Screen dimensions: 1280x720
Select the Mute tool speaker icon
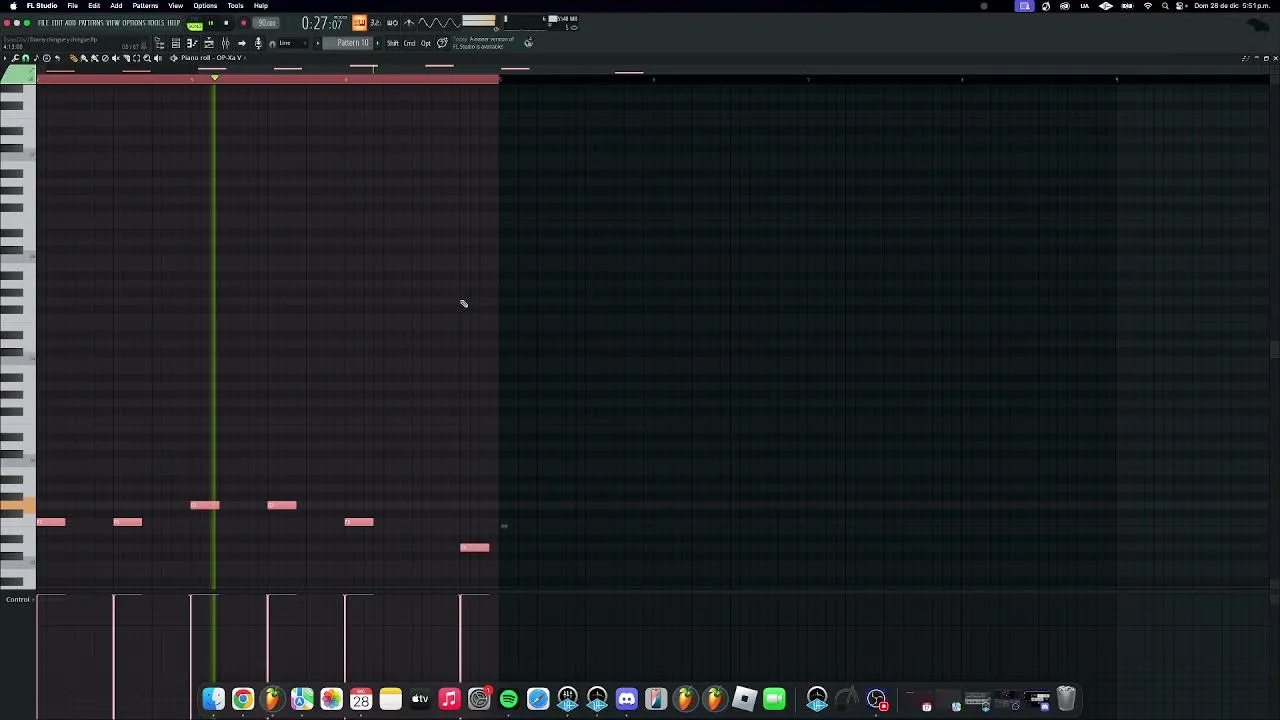click(x=116, y=58)
